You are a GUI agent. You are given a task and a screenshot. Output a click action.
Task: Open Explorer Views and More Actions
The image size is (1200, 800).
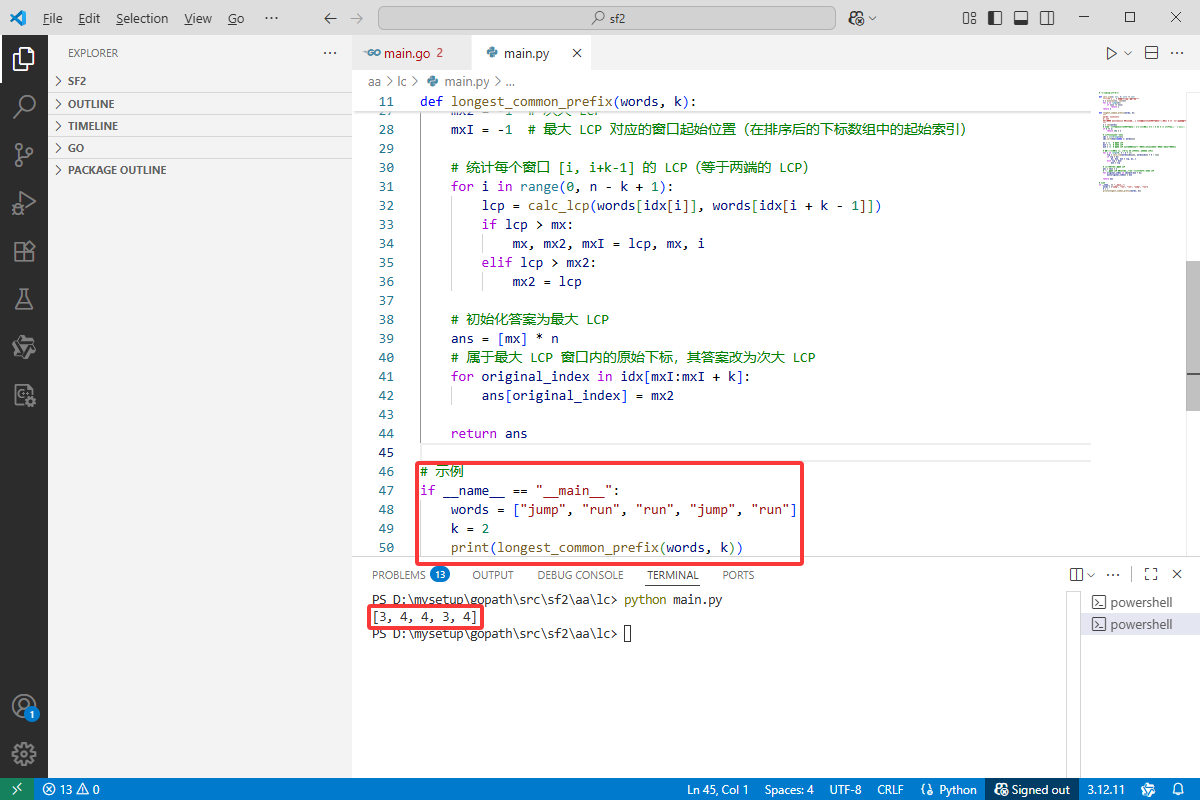(x=330, y=53)
